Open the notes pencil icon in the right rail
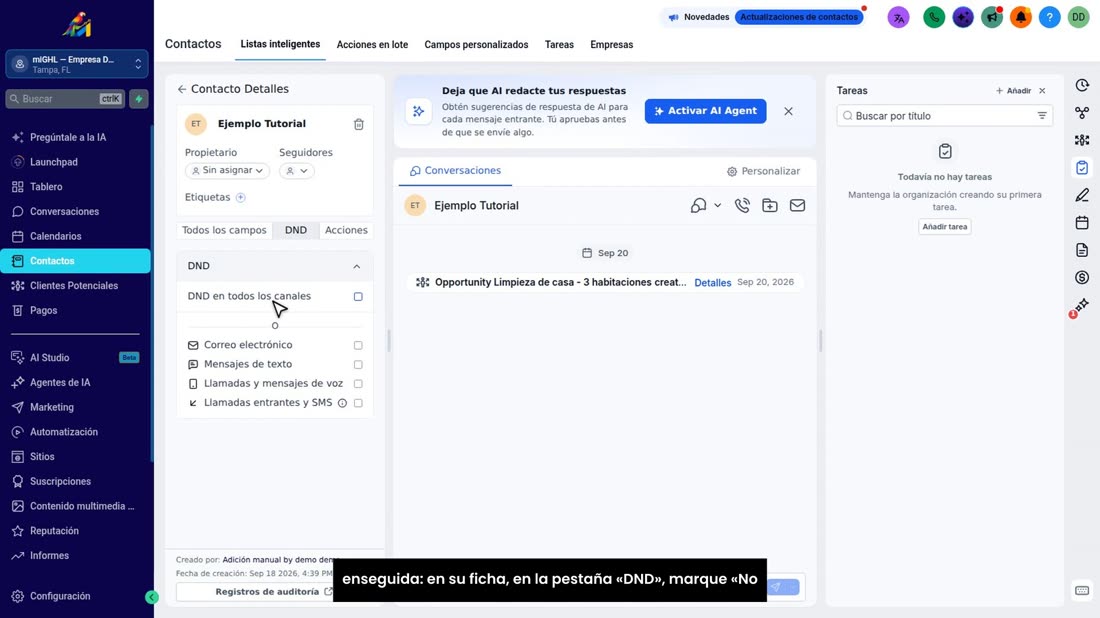The width and height of the screenshot is (1100, 618). coord(1082,195)
